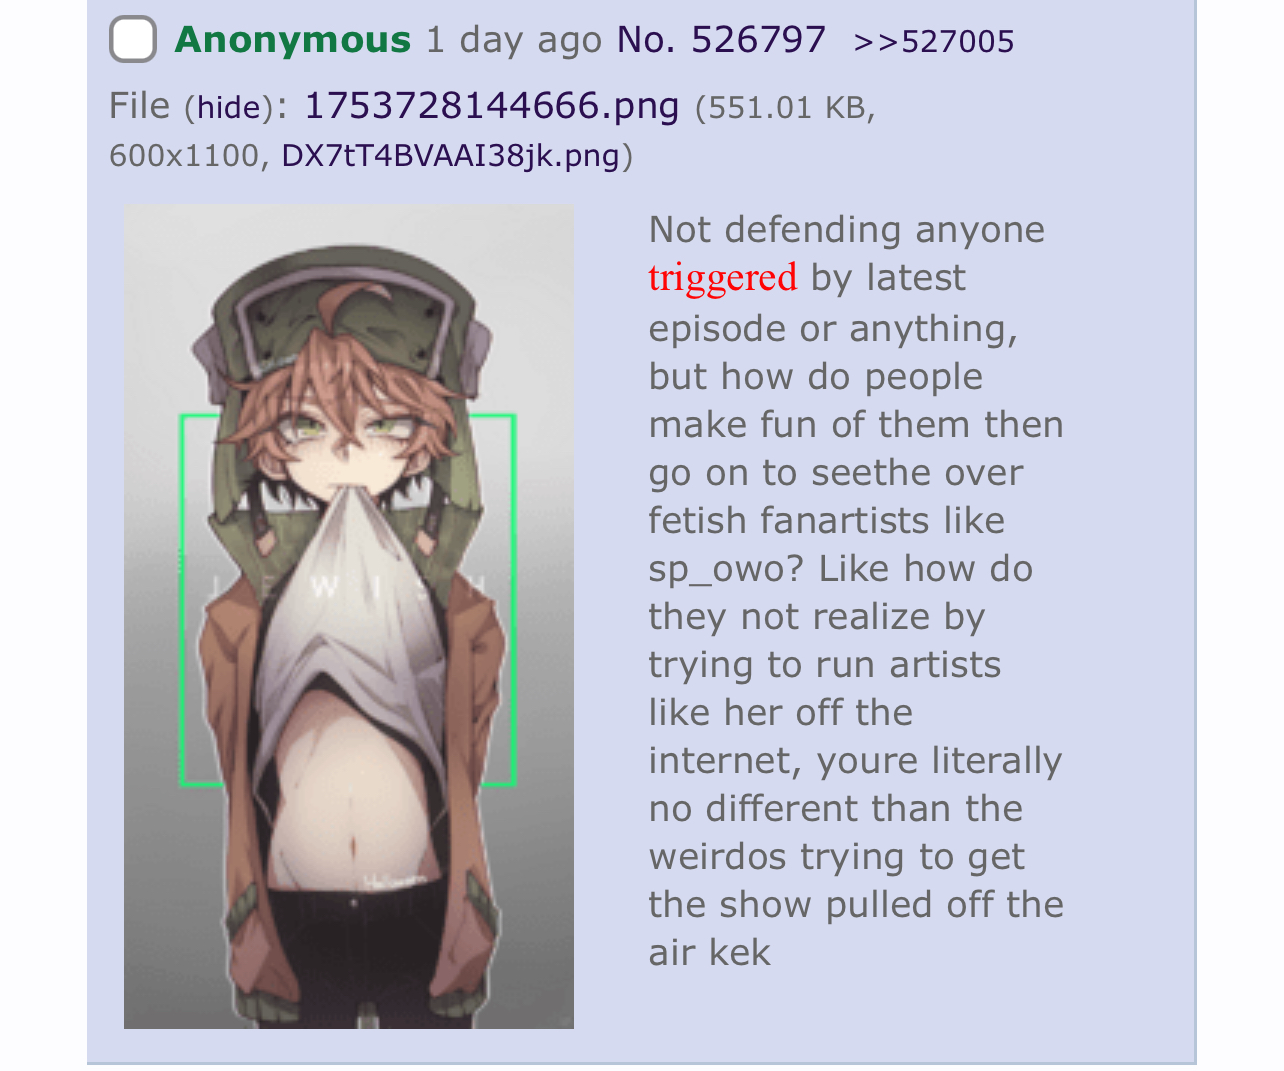1284x1071 pixels.
Task: Click 'Not defending anyone' opening line
Action: [847, 230]
